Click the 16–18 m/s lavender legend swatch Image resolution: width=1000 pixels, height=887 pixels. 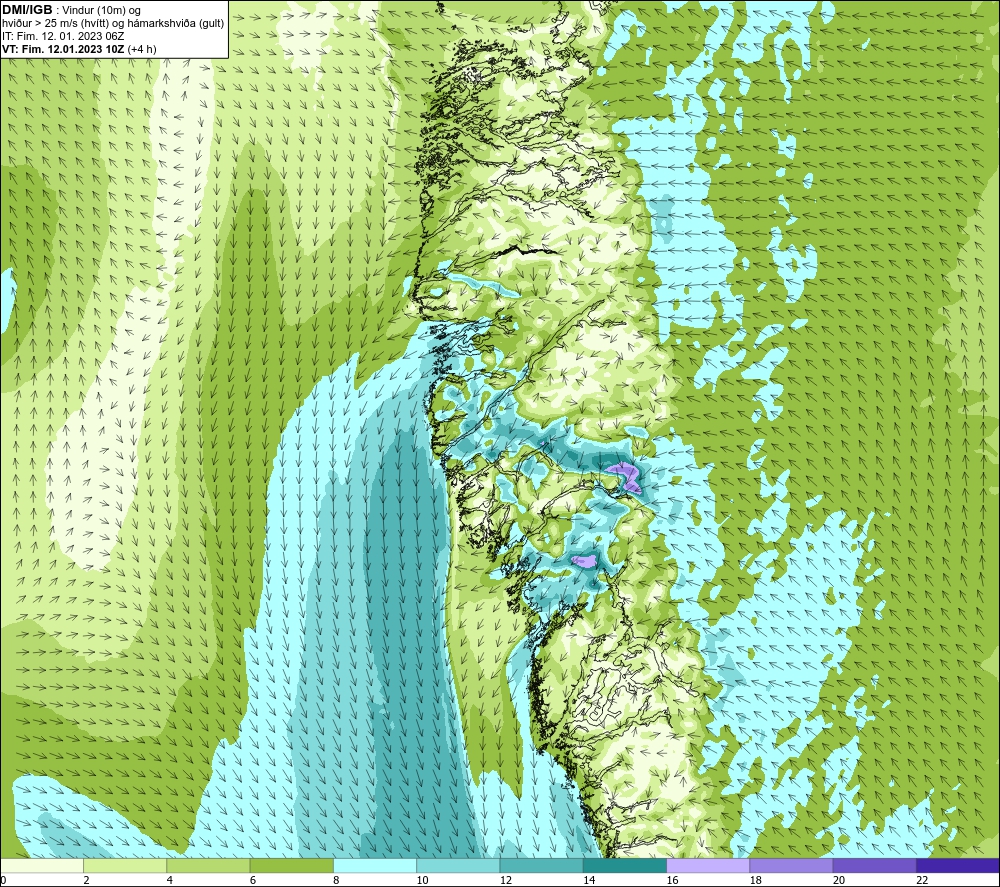[708, 866]
